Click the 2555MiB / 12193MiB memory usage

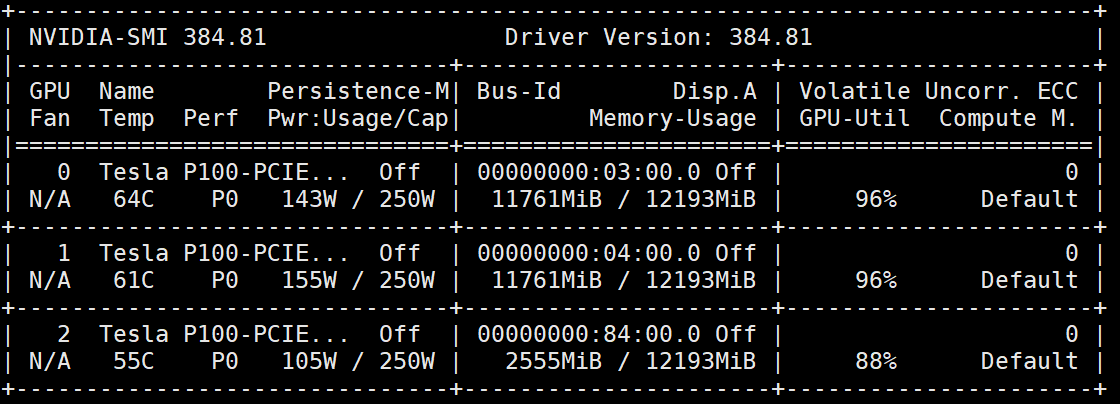click(x=631, y=361)
